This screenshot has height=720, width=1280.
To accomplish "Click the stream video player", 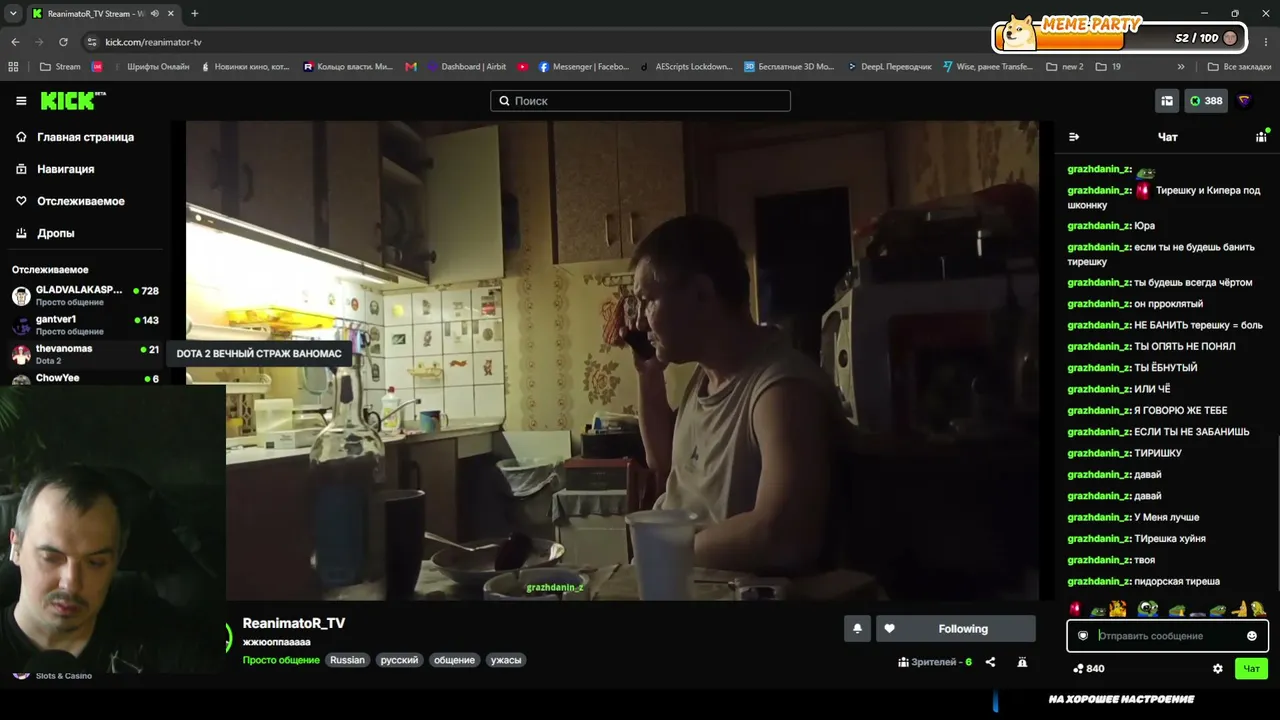I will pos(612,361).
